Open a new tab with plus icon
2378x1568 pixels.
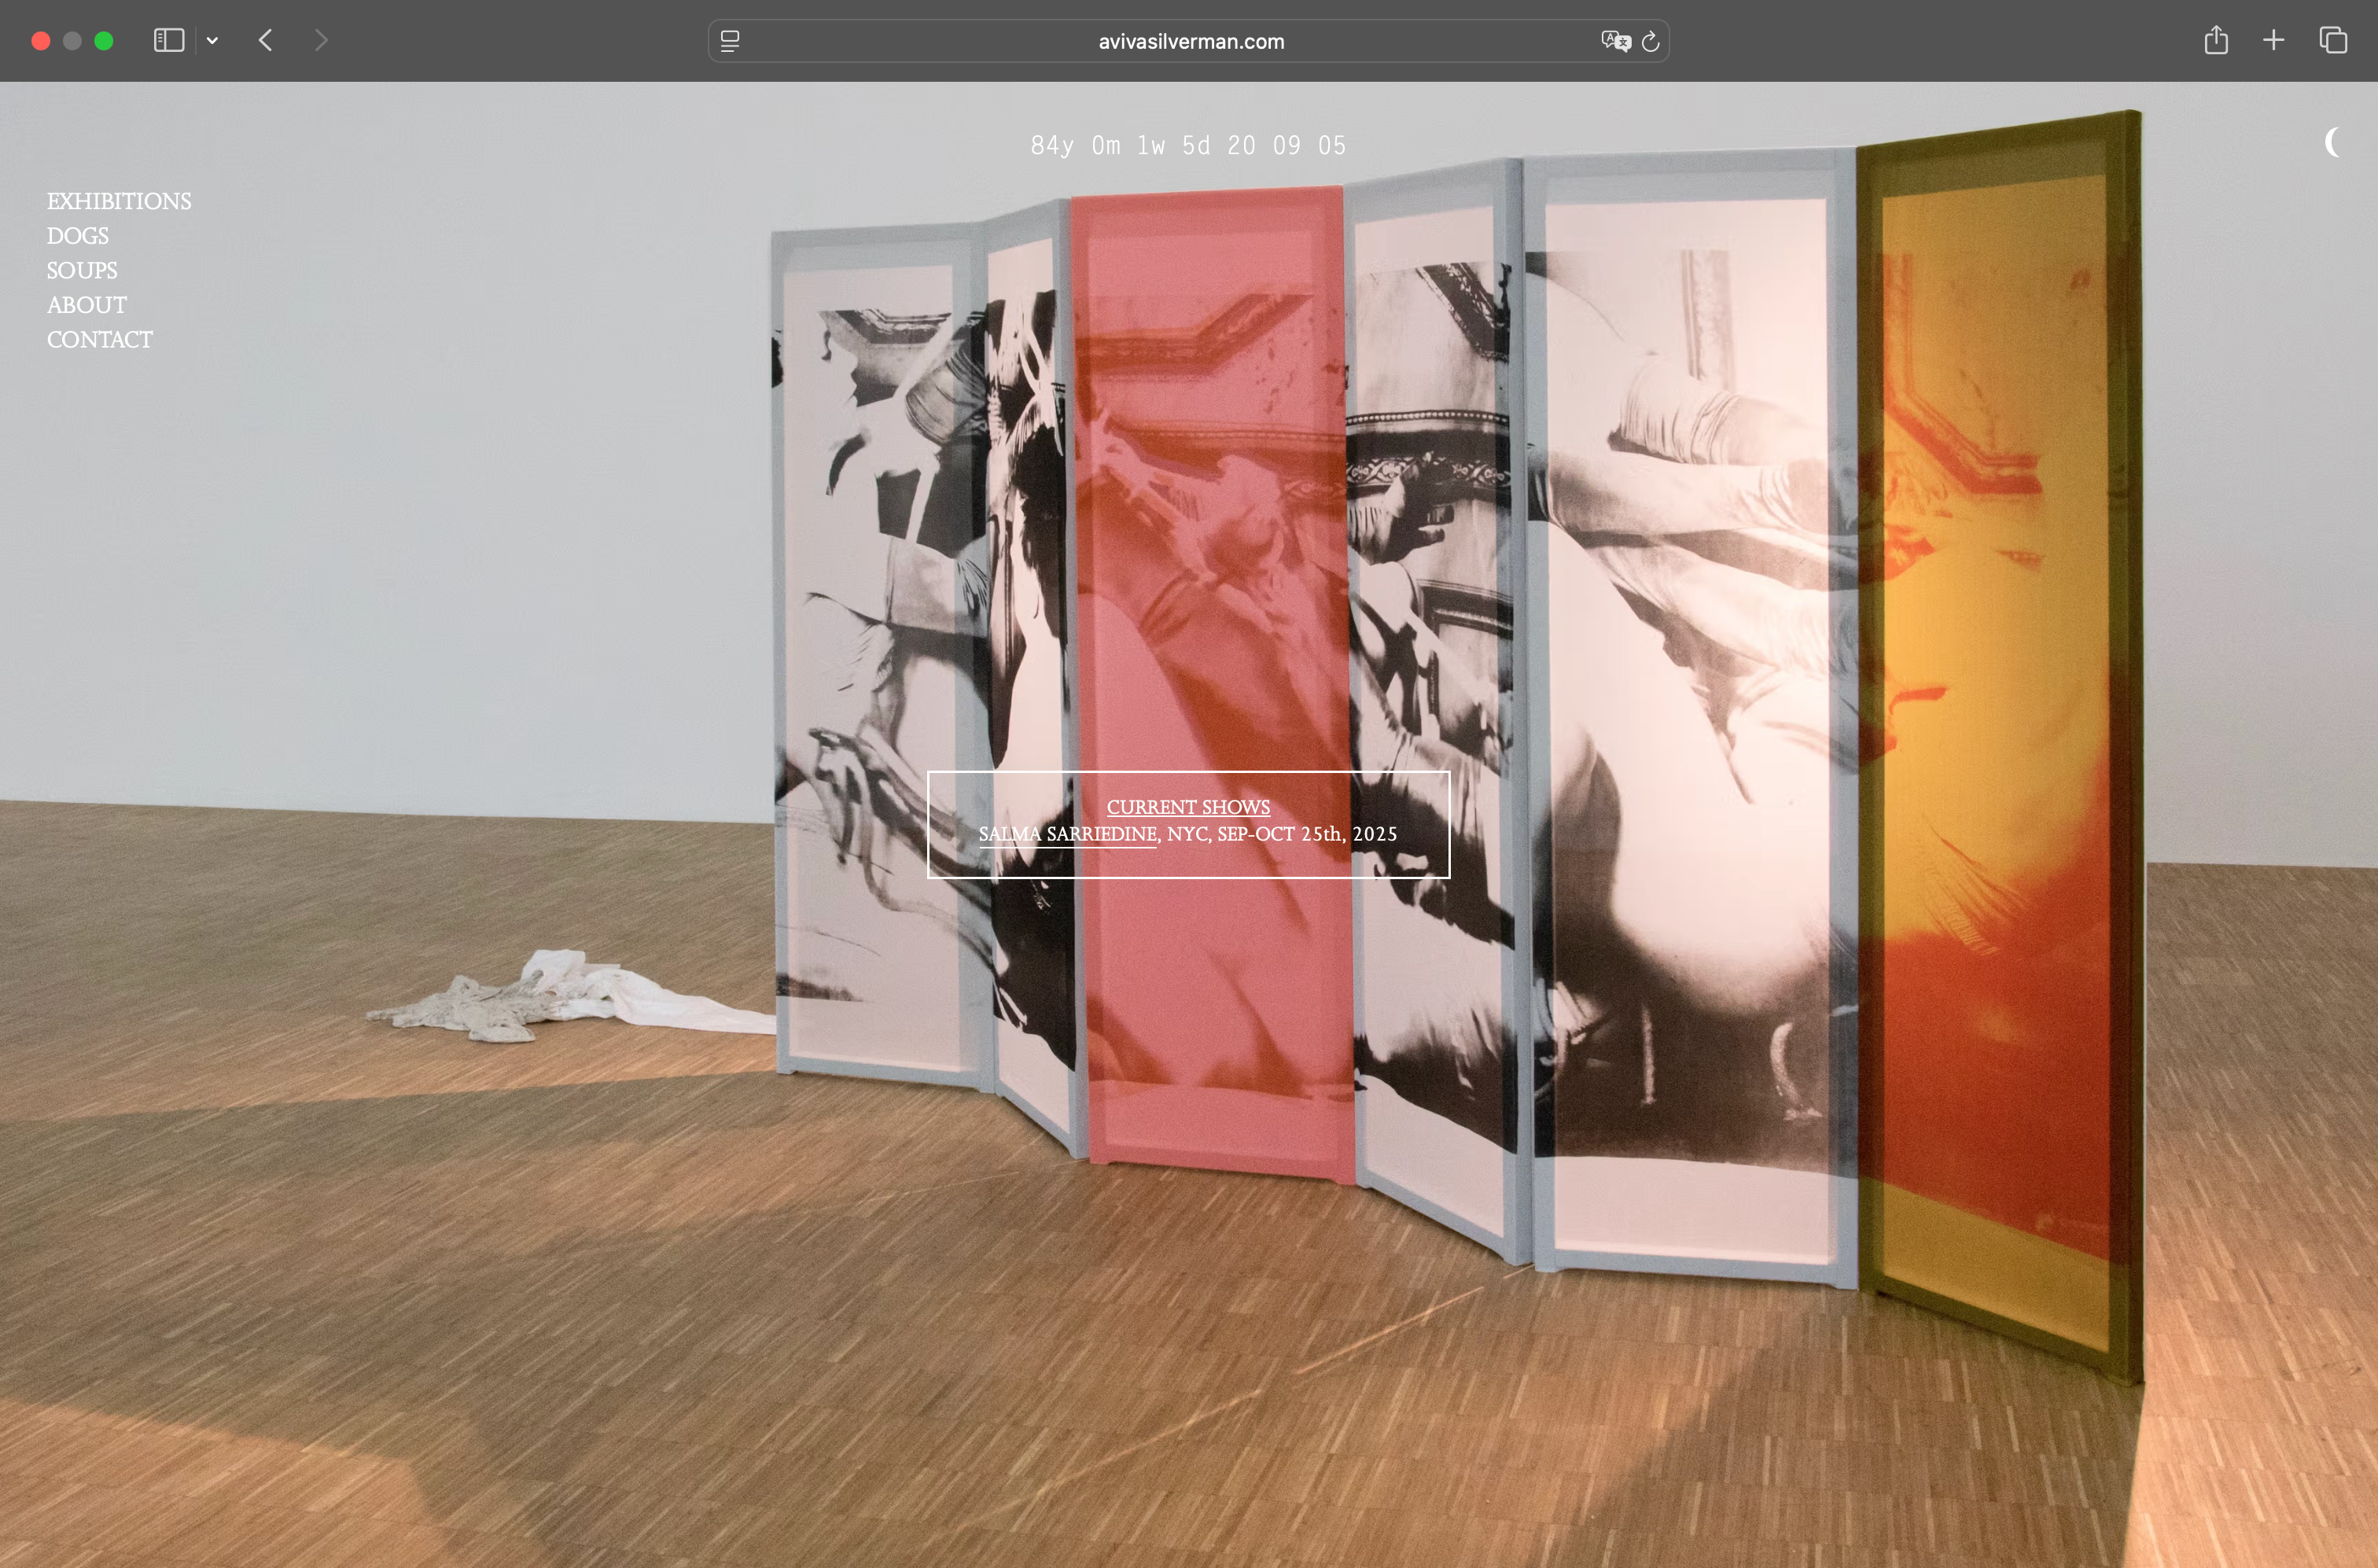tap(2273, 41)
